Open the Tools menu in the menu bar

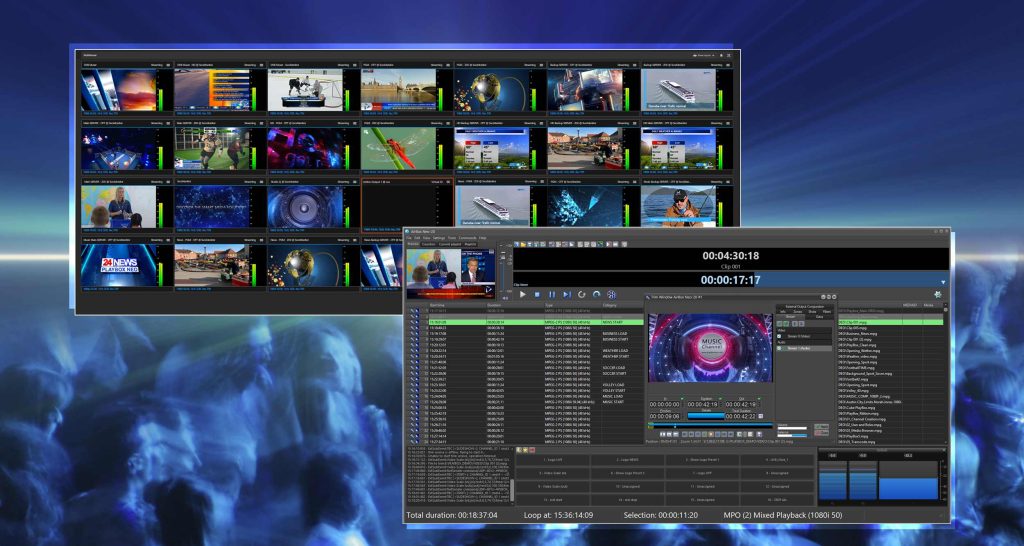click(x=452, y=238)
